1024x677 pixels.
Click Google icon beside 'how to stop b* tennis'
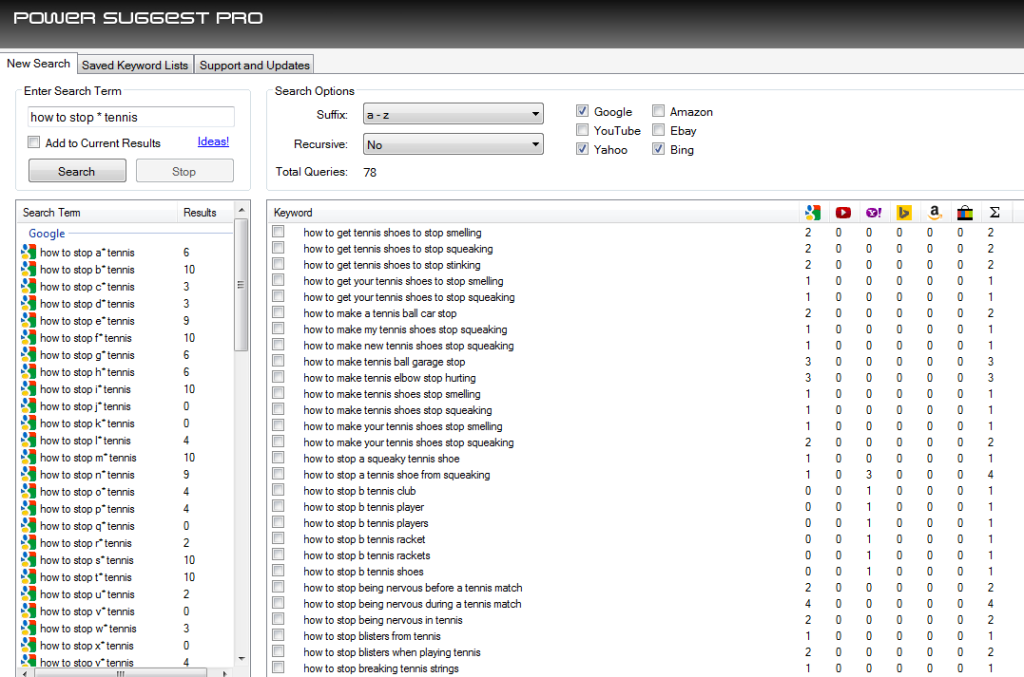[x=29, y=269]
